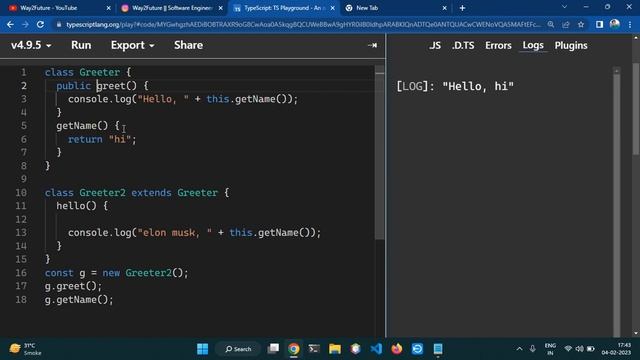Click the battery tray icon
The image size is (640, 360).
[x=591, y=349]
